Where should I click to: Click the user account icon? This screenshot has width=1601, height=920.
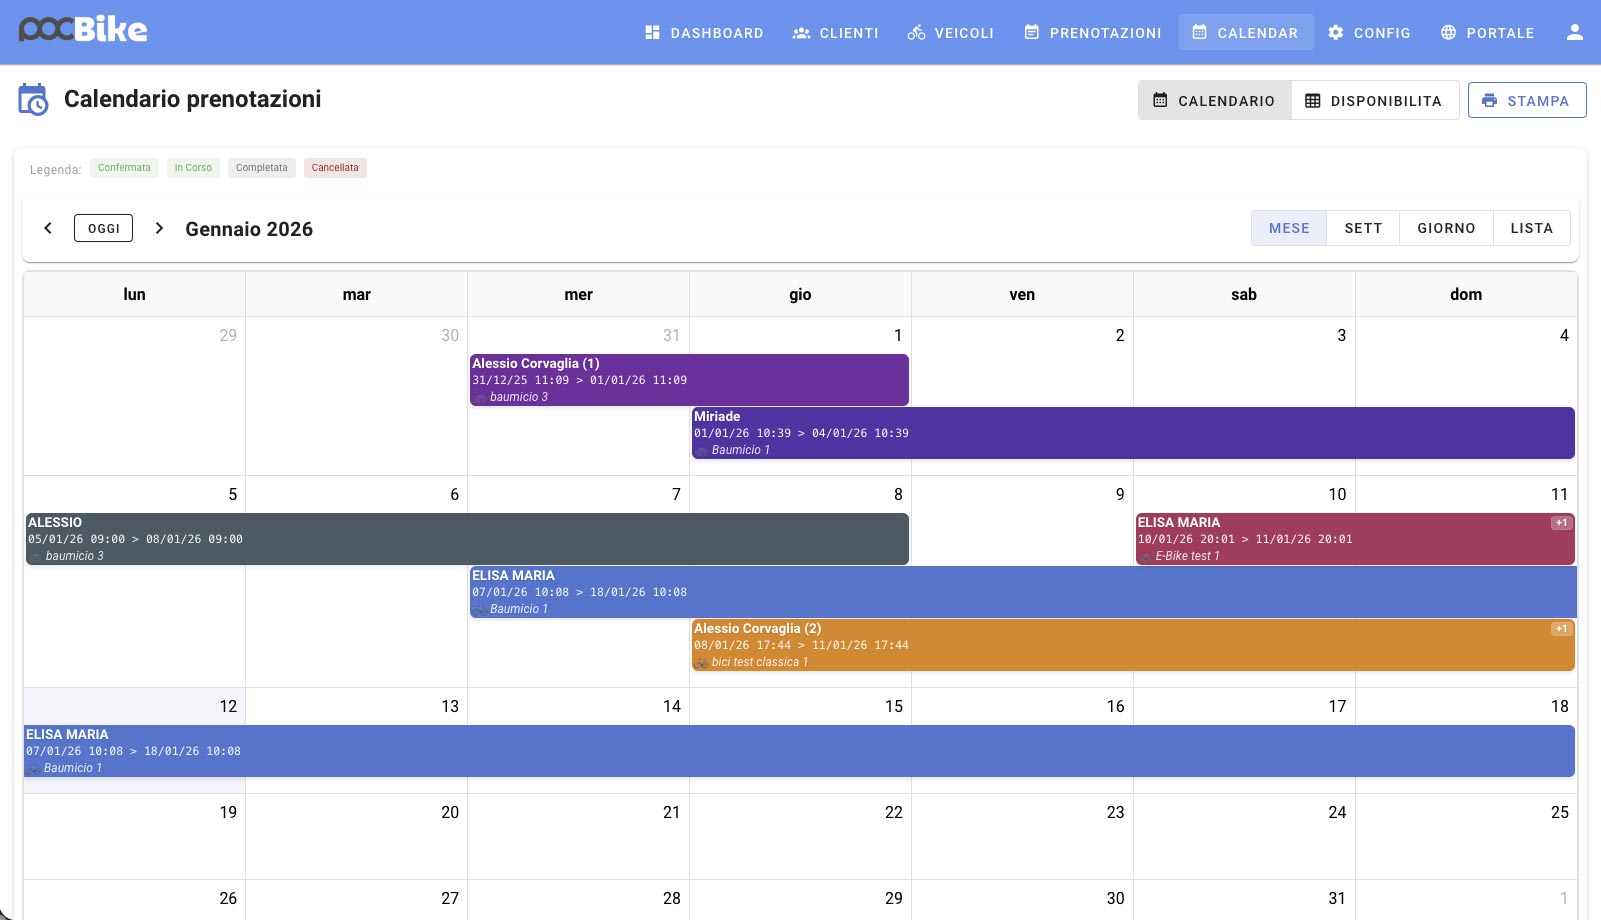tap(1574, 33)
